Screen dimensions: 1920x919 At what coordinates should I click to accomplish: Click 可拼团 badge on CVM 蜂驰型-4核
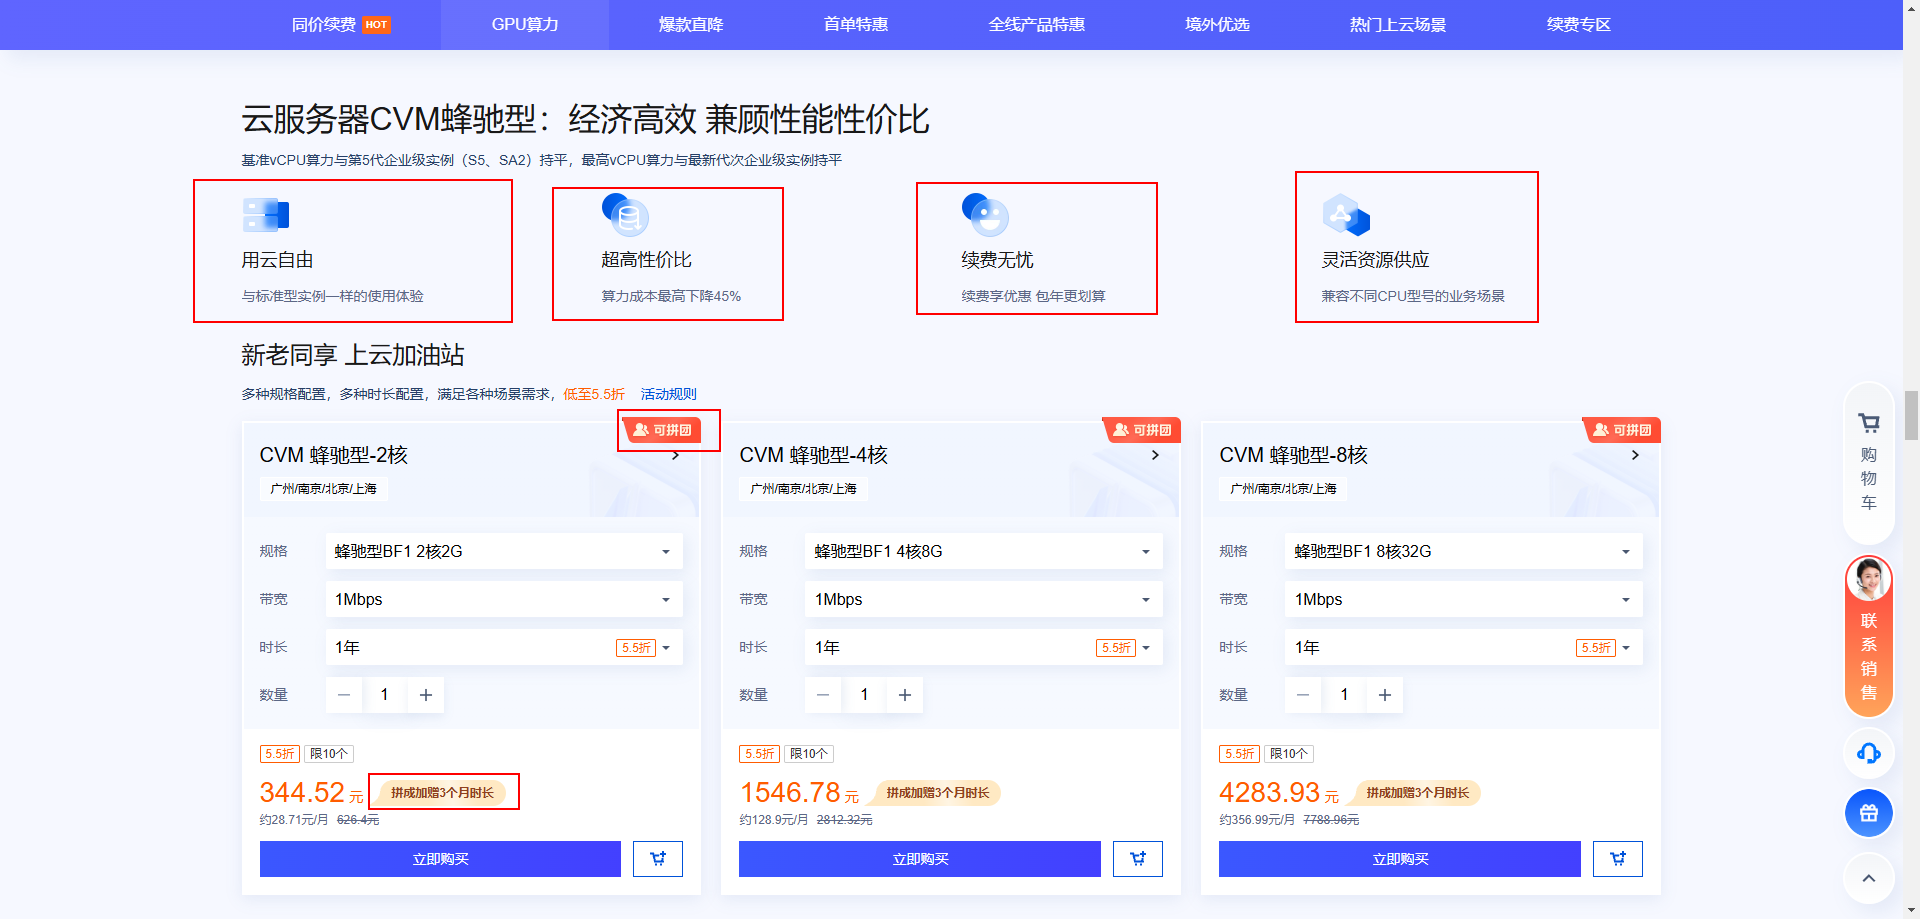[x=1143, y=430]
